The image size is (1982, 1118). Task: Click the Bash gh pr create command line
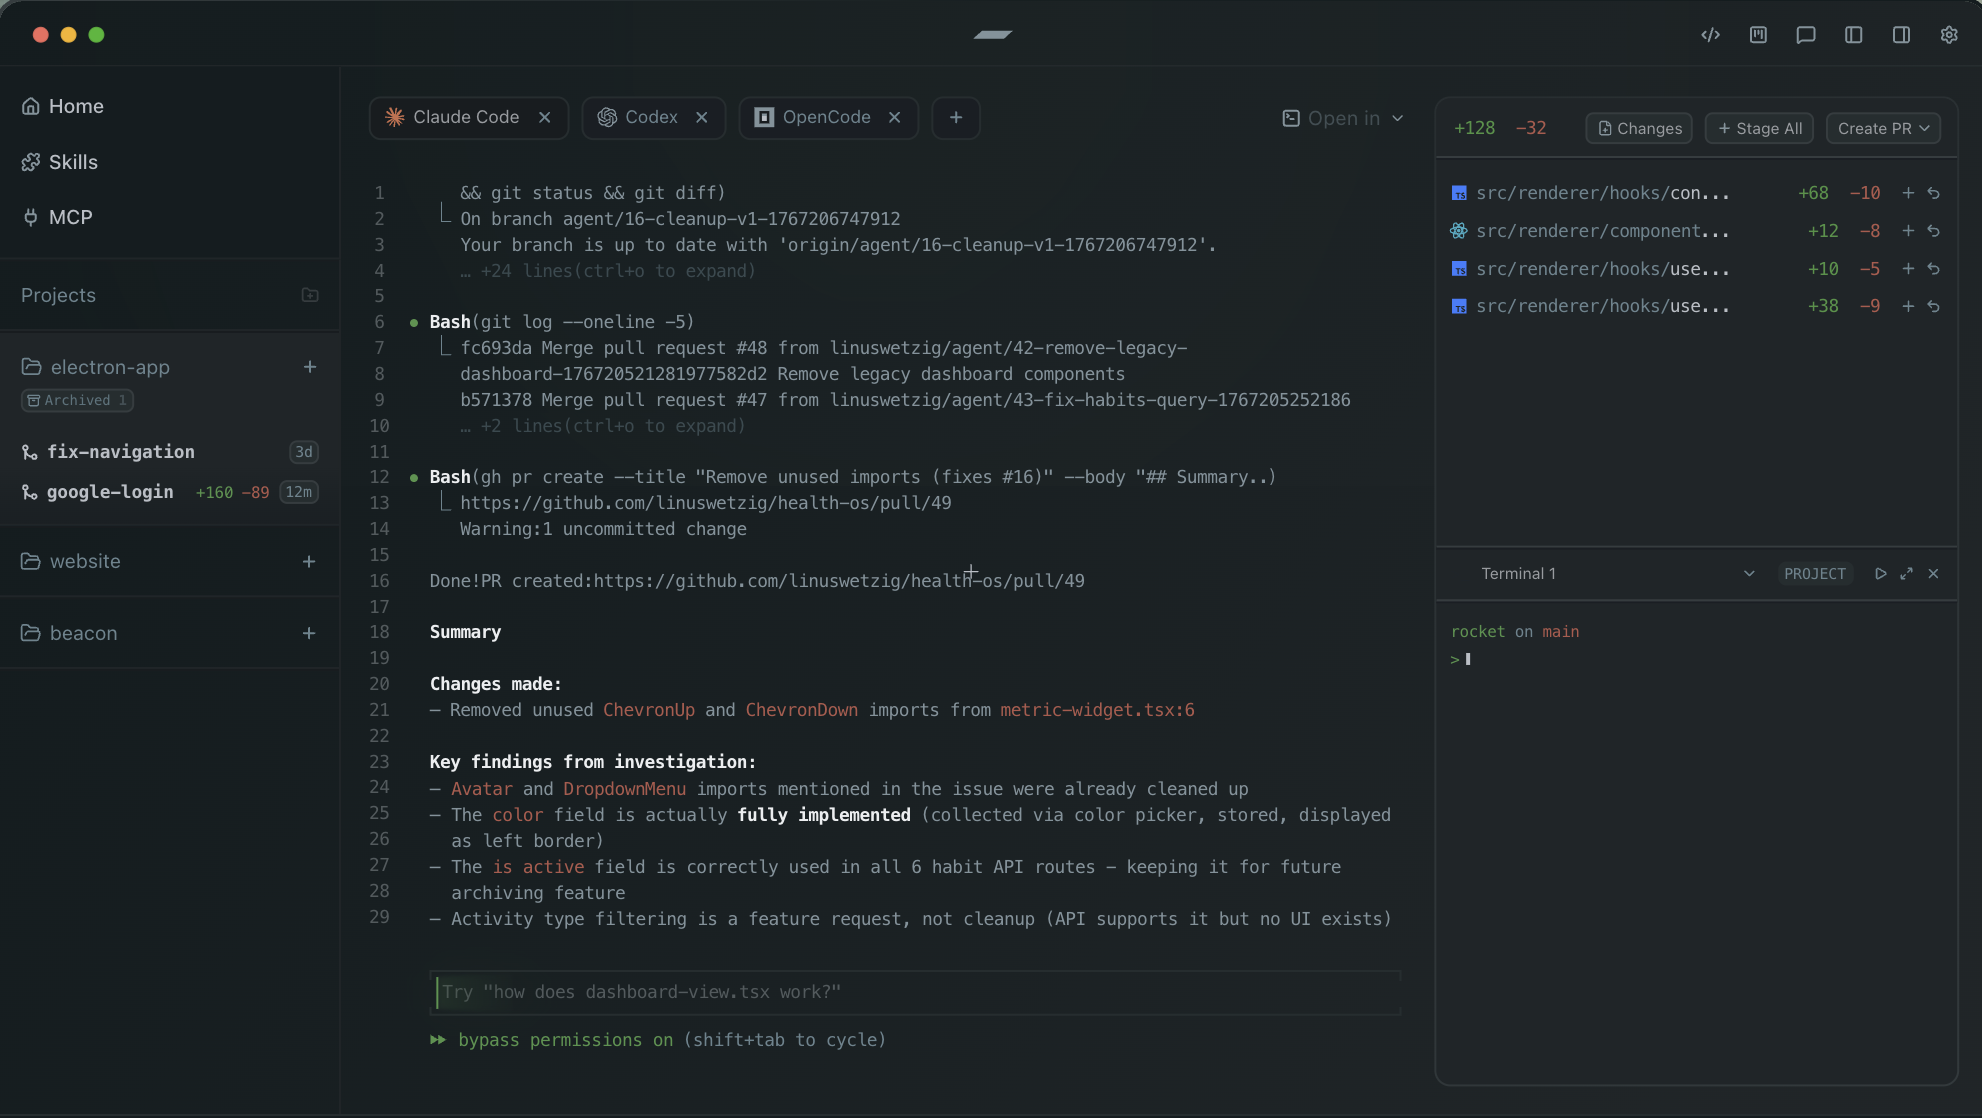pyautogui.click(x=852, y=477)
